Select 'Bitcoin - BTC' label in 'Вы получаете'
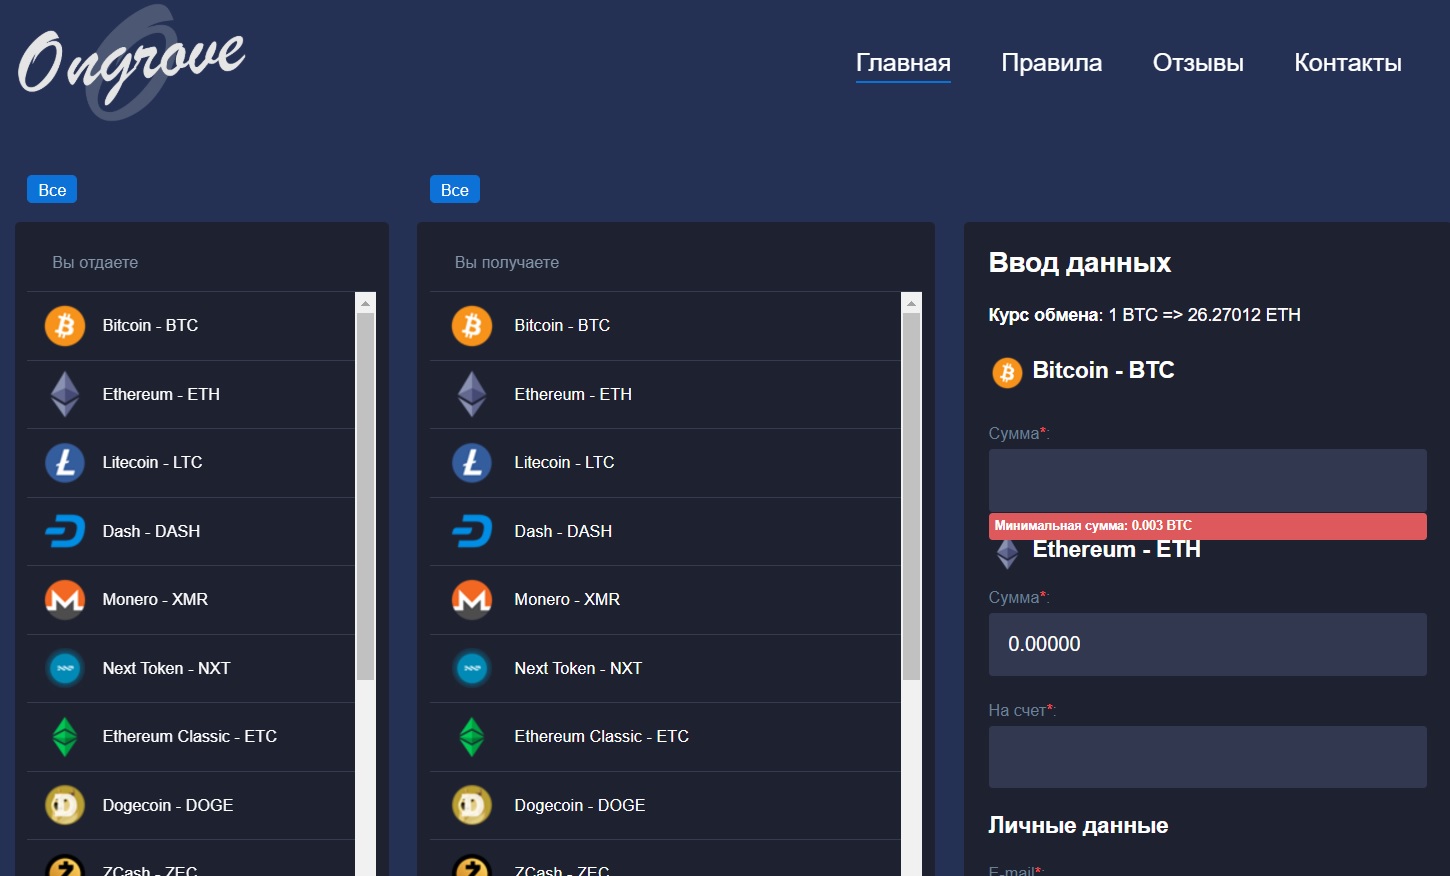1450x876 pixels. pos(562,326)
